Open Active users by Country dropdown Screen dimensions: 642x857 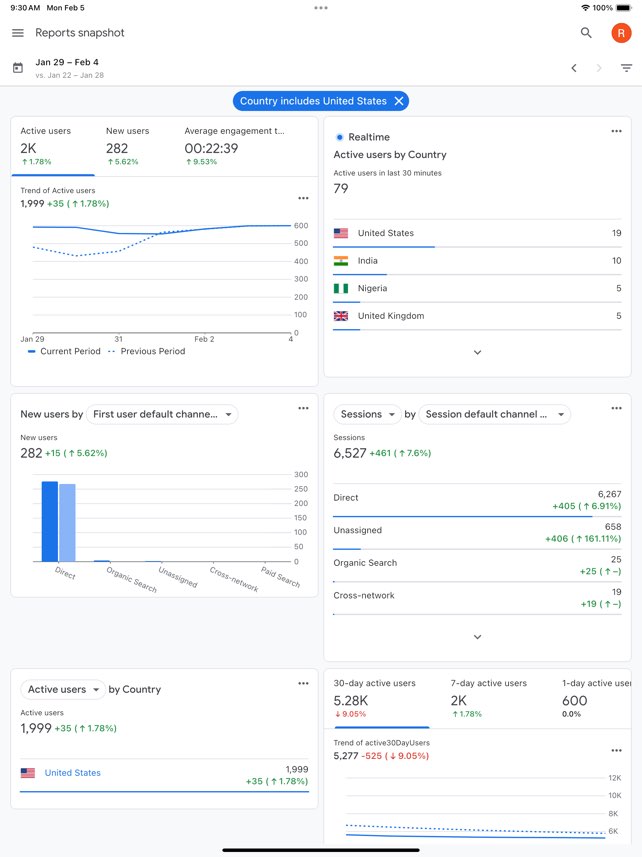63,690
